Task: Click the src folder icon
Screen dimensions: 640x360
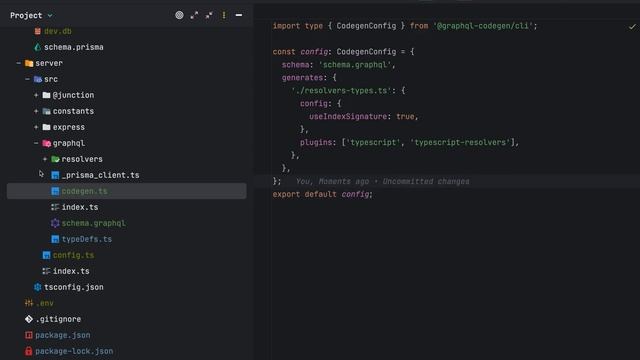Action: 38,79
